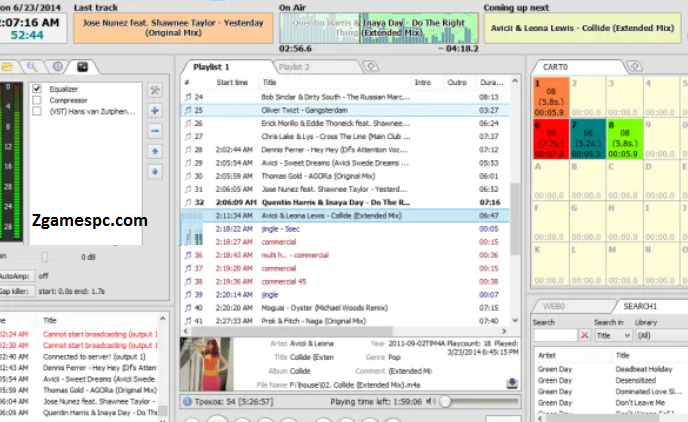Image resolution: width=688 pixels, height=422 pixels.
Task: Move effect up with the up arrow
Action: coord(155,151)
